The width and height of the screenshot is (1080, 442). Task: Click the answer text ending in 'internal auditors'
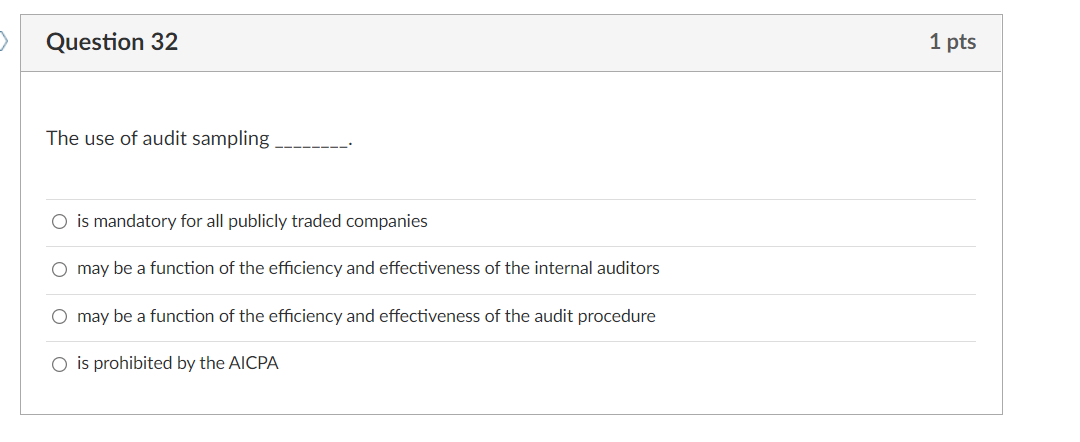[368, 269]
